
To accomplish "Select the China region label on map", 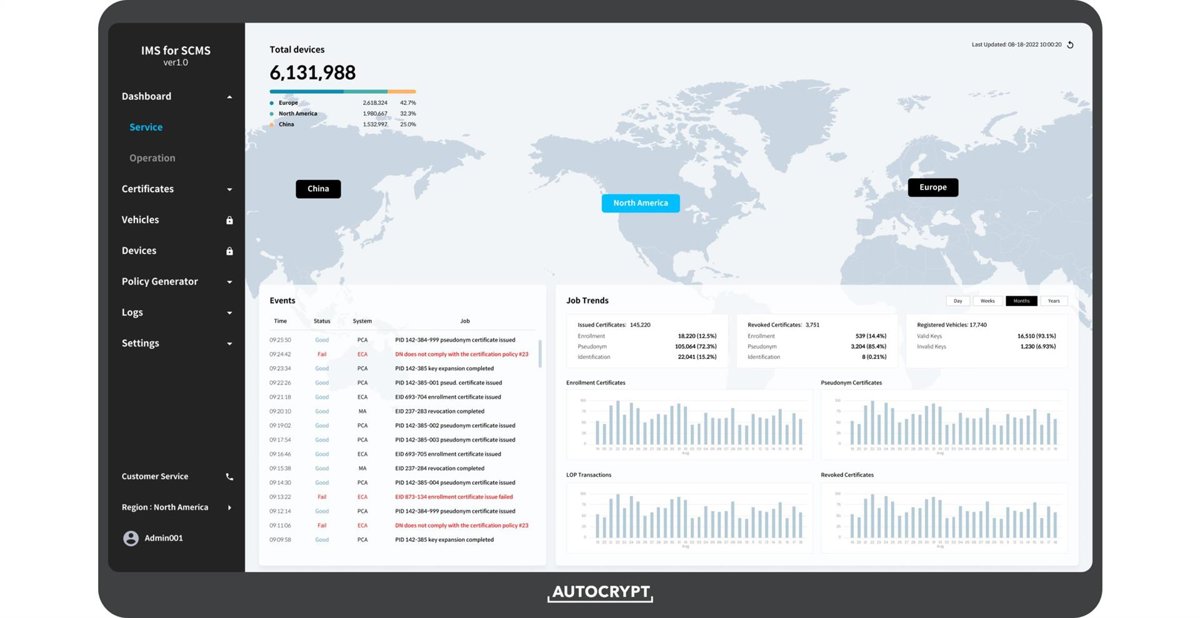I will 318,189.
